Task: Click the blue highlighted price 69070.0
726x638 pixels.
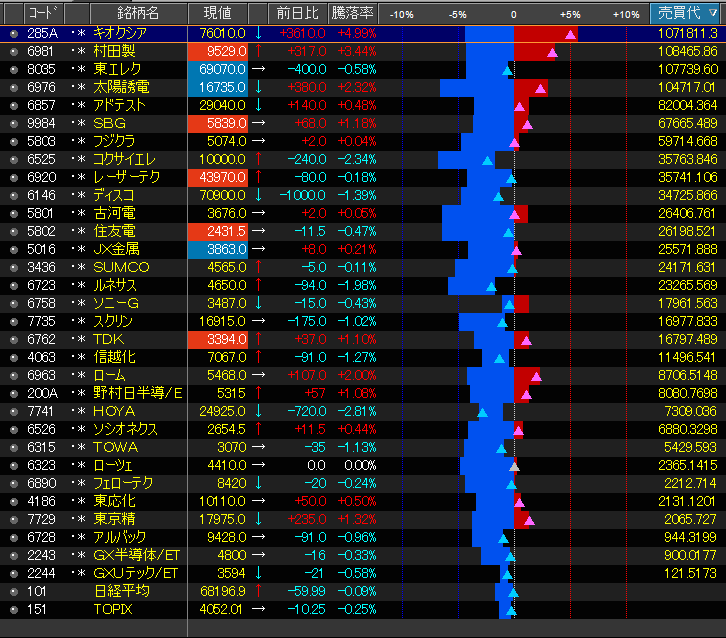Action: tap(218, 69)
